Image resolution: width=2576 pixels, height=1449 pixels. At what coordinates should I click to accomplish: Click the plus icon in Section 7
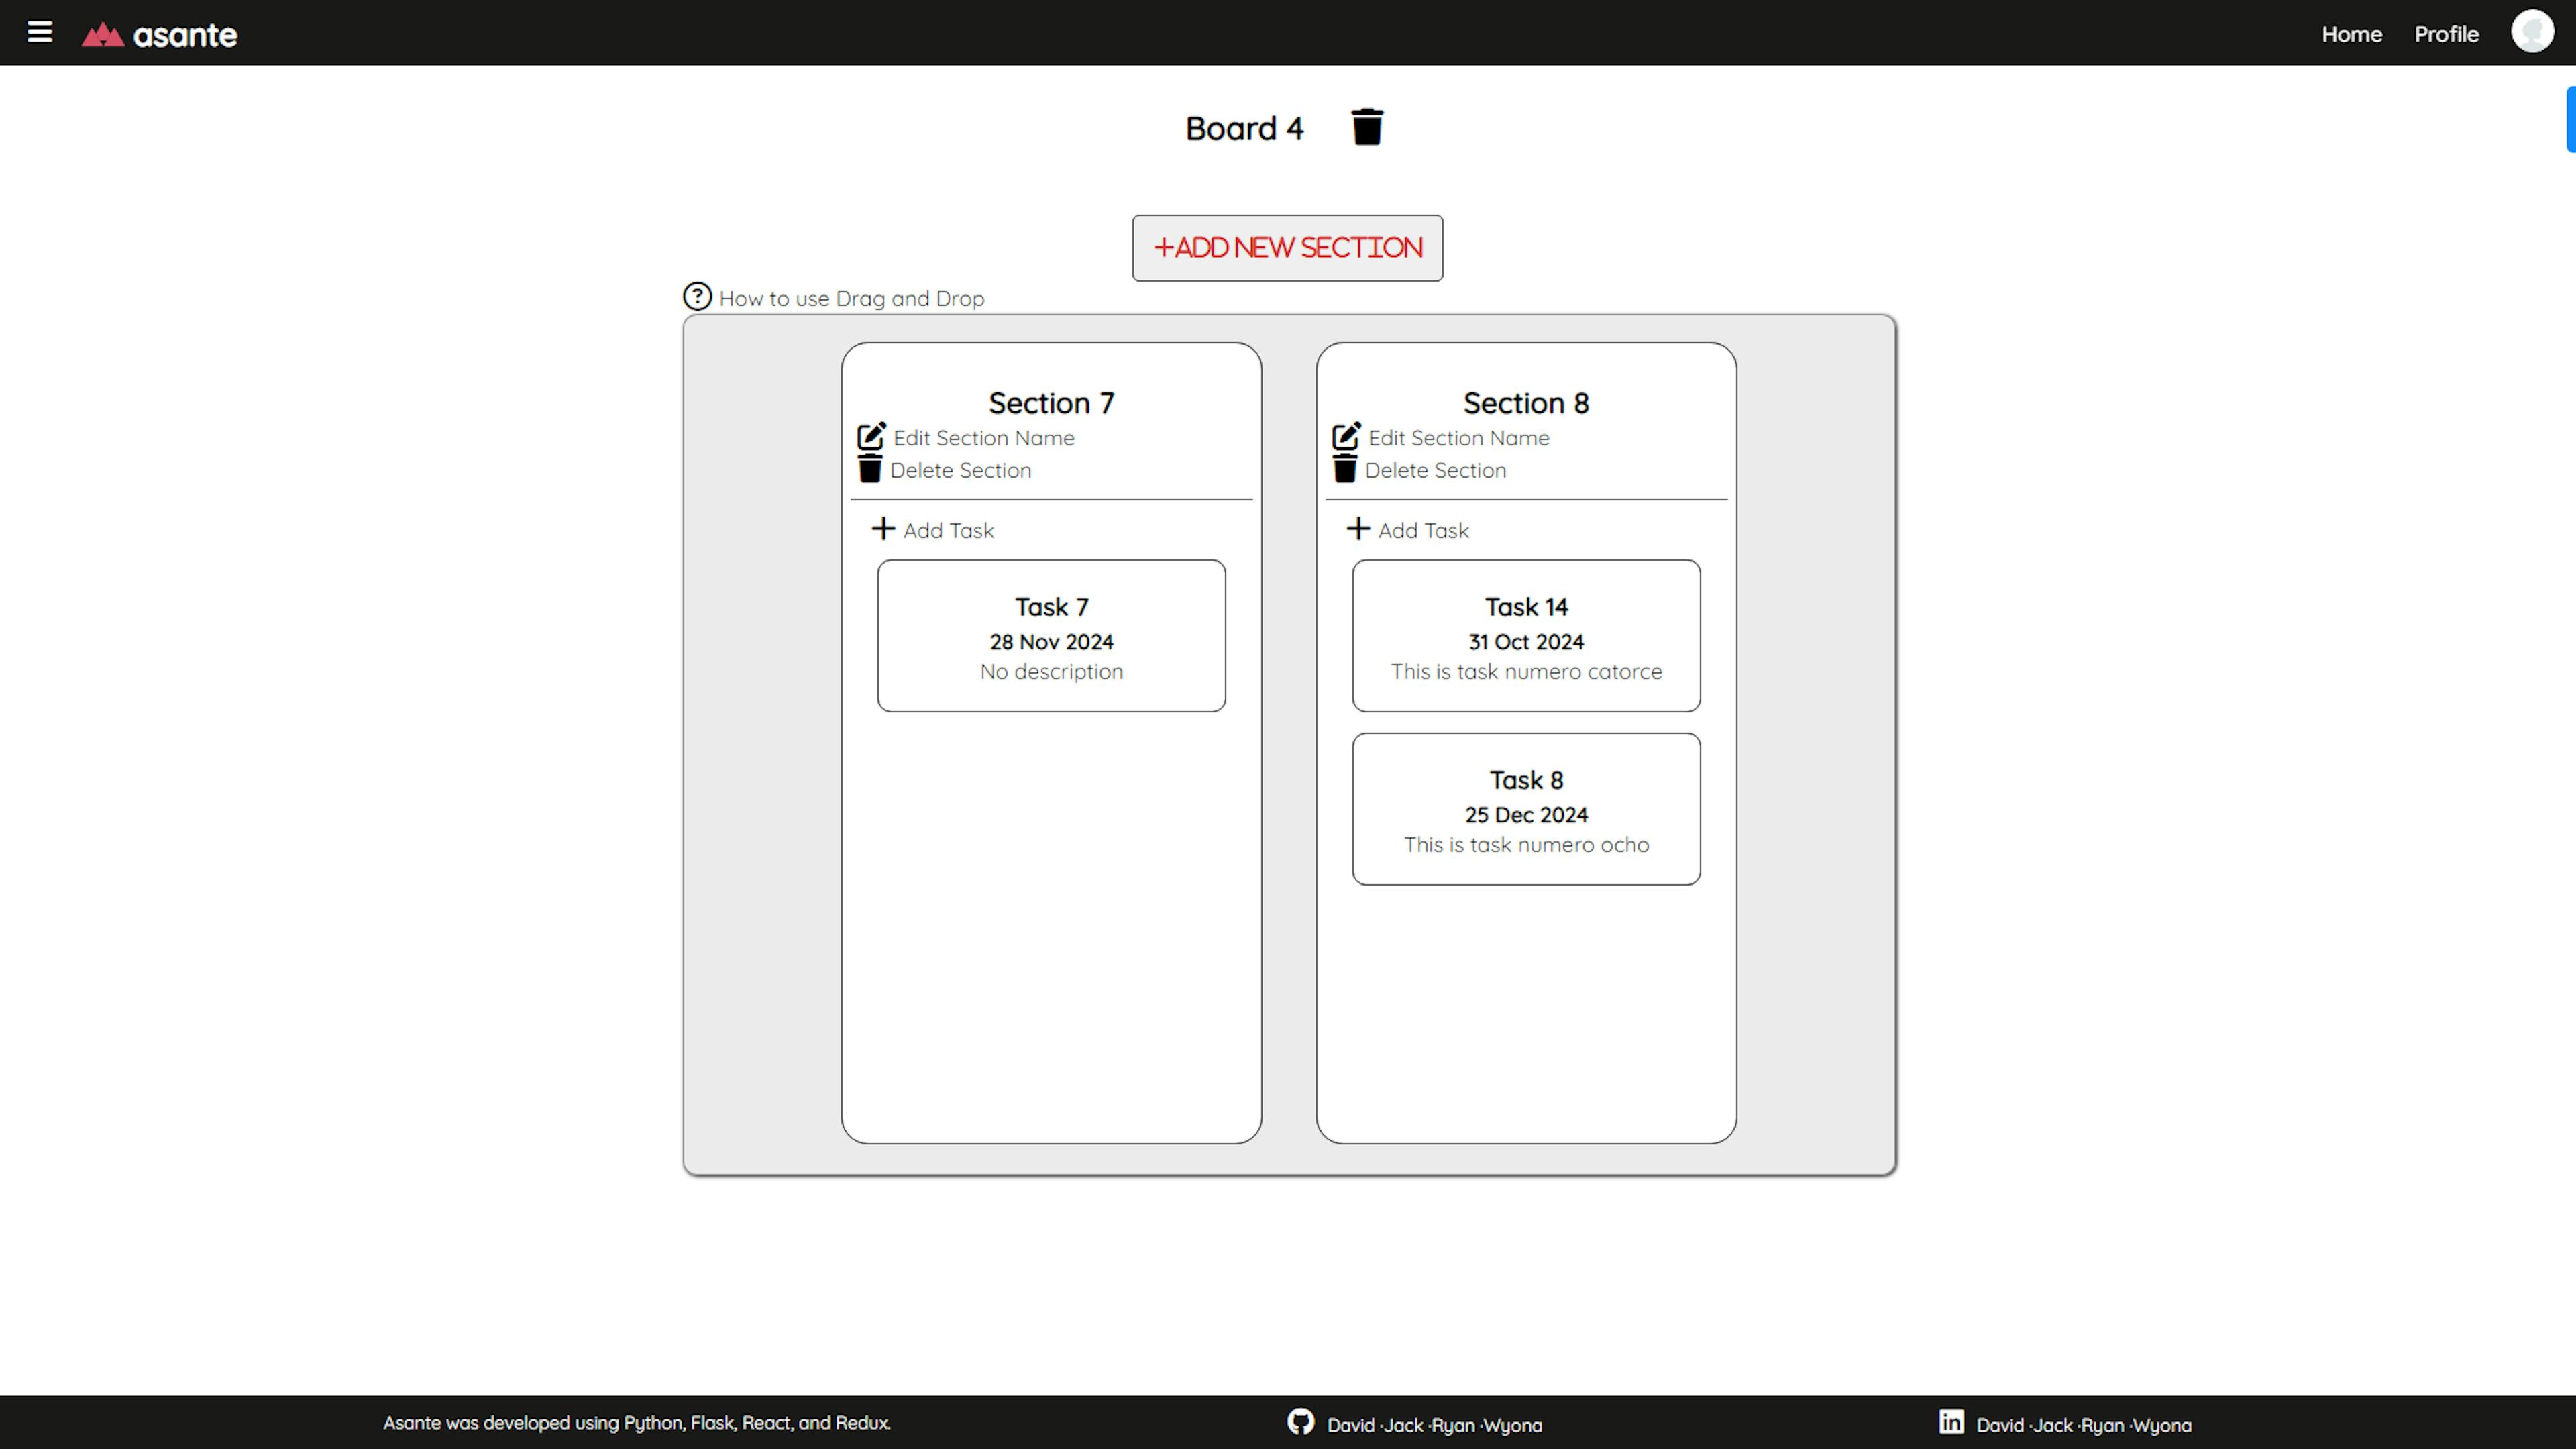pyautogui.click(x=882, y=528)
